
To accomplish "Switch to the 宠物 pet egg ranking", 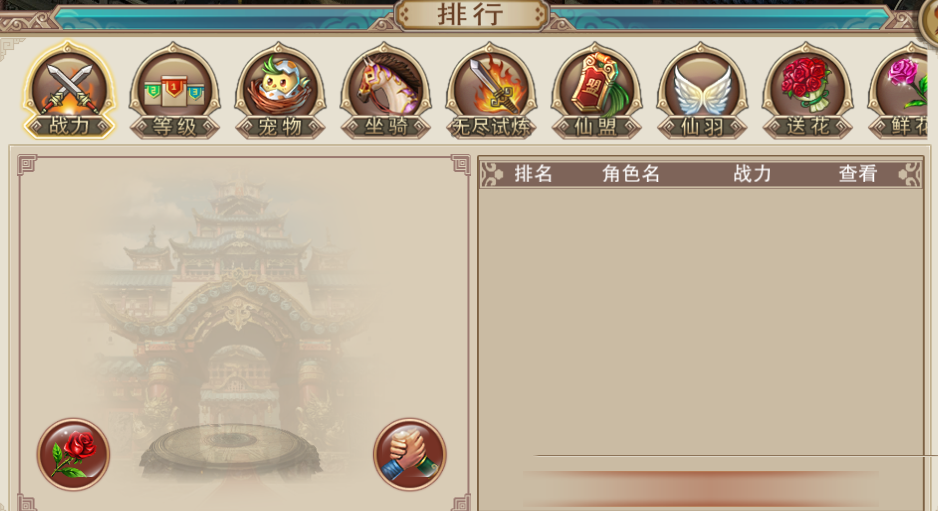I will (x=280, y=90).
